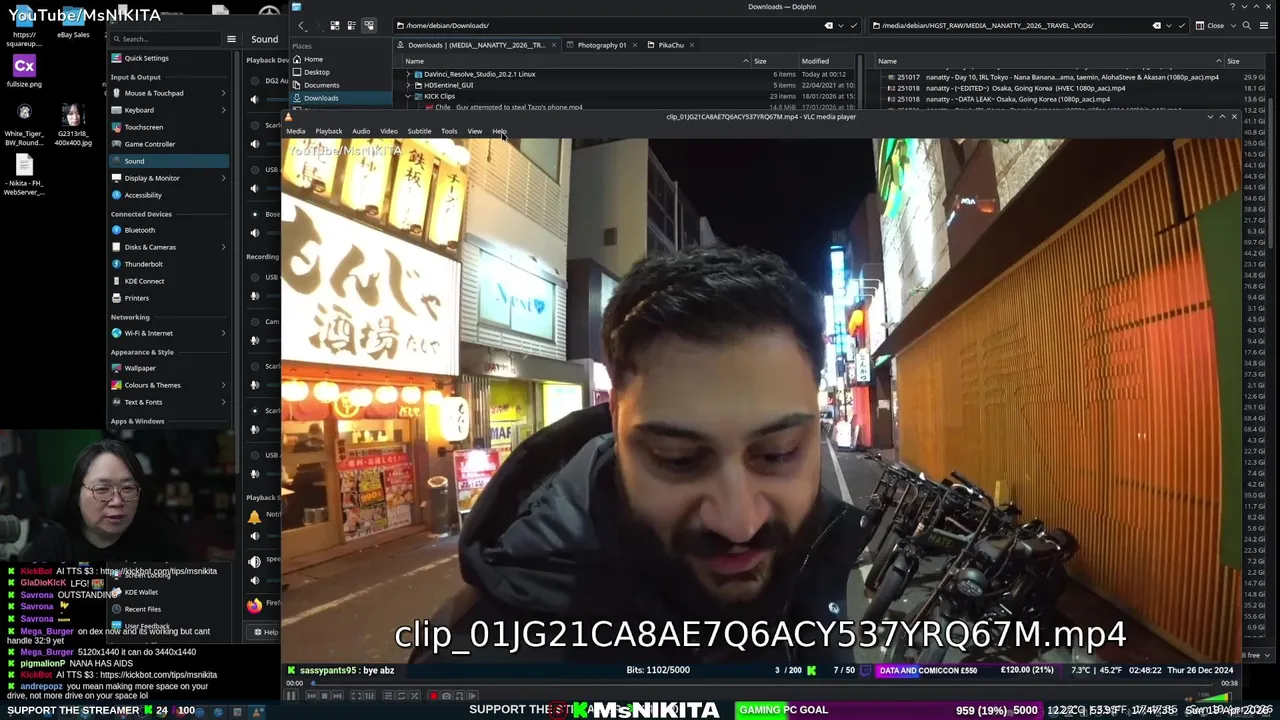Select DG2 Audio playback device radio button
The image size is (1280, 720).
(x=255, y=81)
